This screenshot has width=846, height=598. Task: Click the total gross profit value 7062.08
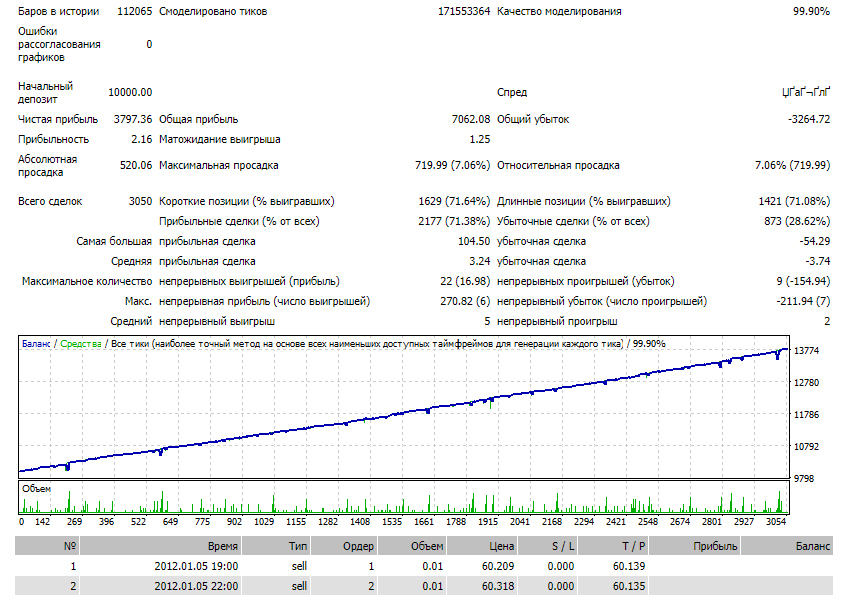471,119
